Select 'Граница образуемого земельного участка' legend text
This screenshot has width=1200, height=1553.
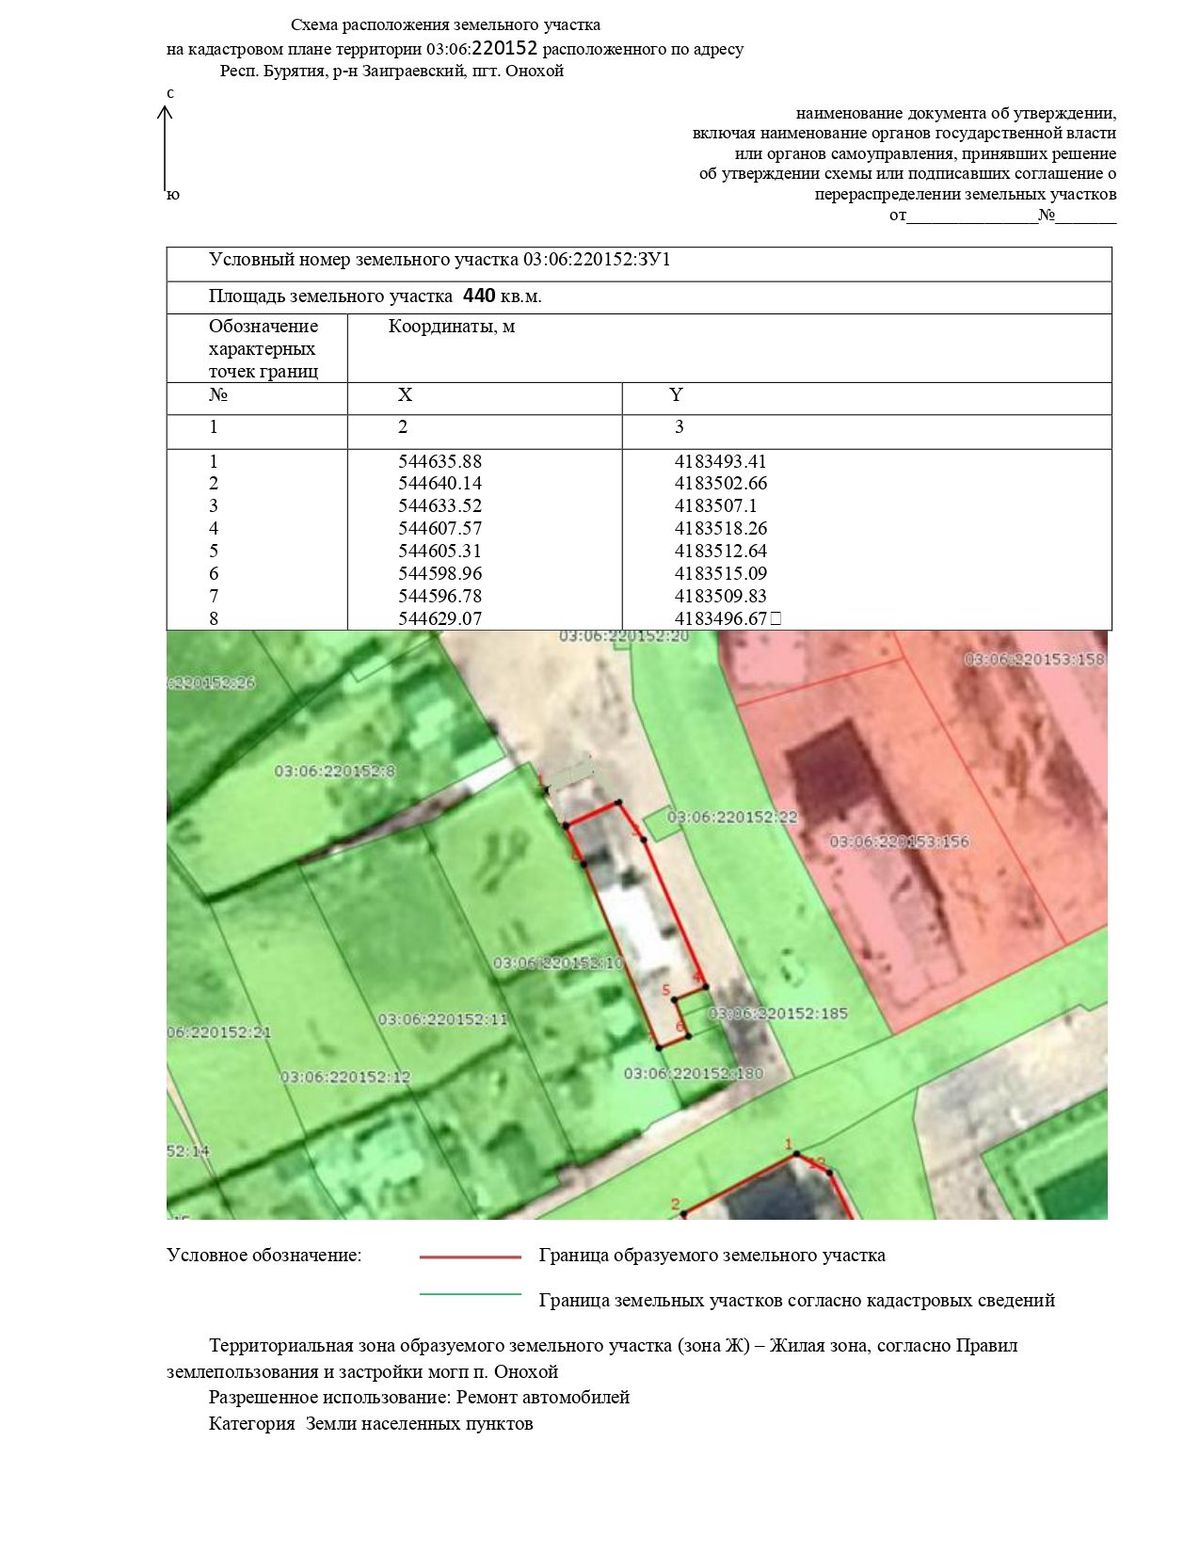(x=712, y=1255)
